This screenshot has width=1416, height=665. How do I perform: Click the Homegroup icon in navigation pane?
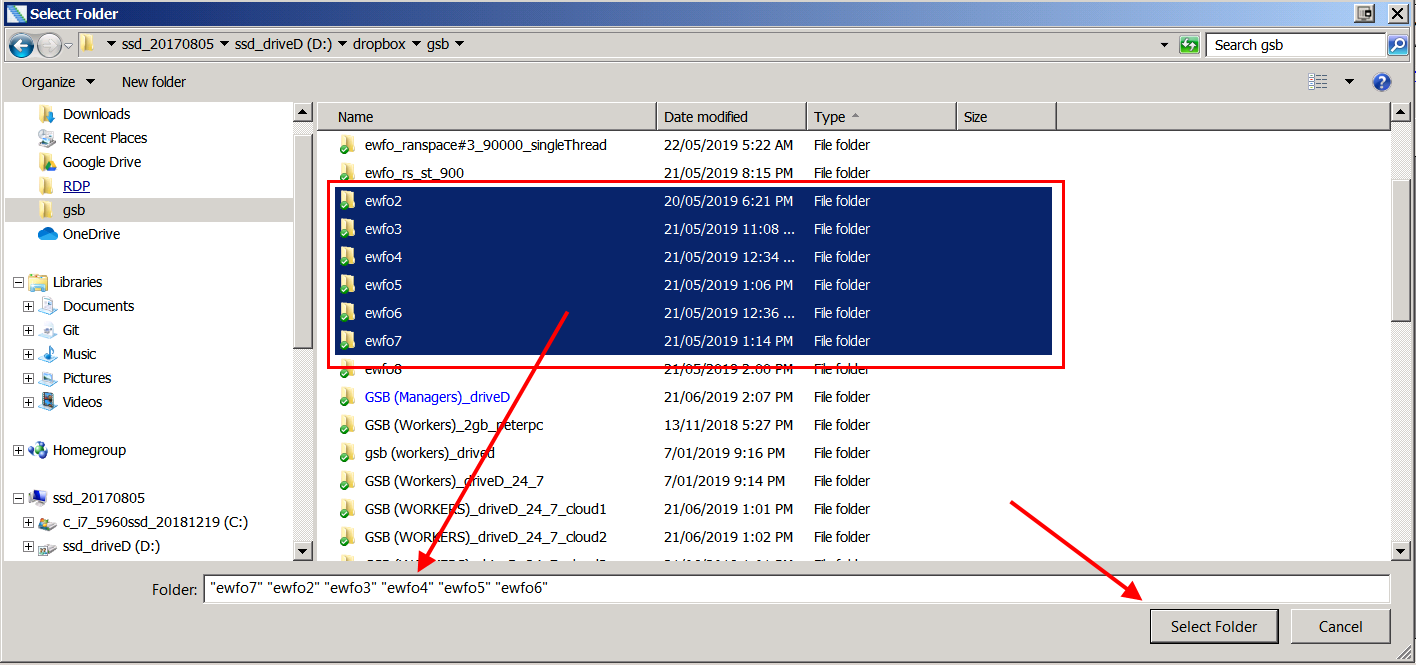point(39,450)
